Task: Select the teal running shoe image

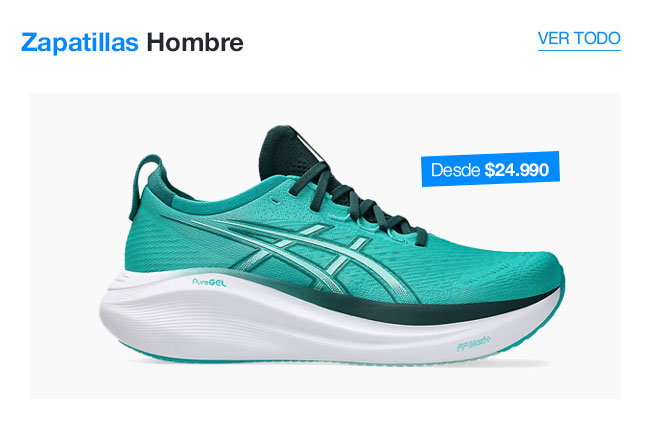Action: 332,245
